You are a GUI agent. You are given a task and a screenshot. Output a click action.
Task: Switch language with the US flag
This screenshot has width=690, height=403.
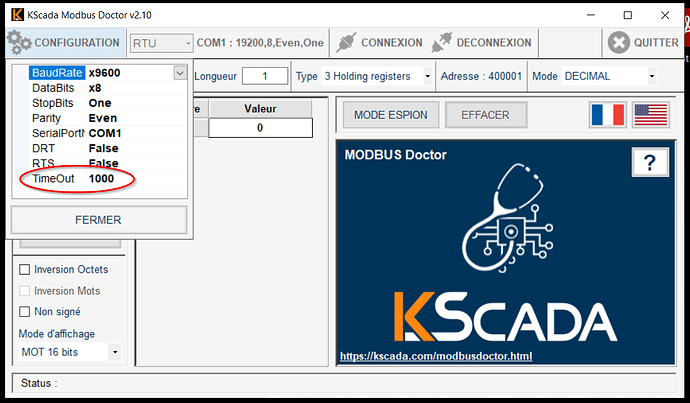pyautogui.click(x=651, y=115)
